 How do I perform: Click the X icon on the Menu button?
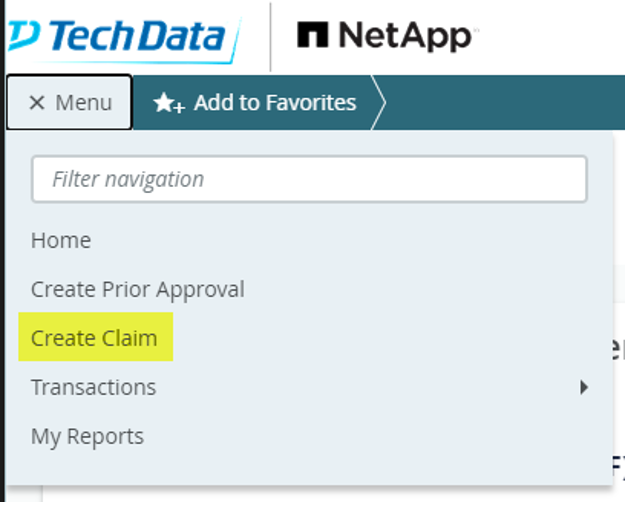pos(37,103)
